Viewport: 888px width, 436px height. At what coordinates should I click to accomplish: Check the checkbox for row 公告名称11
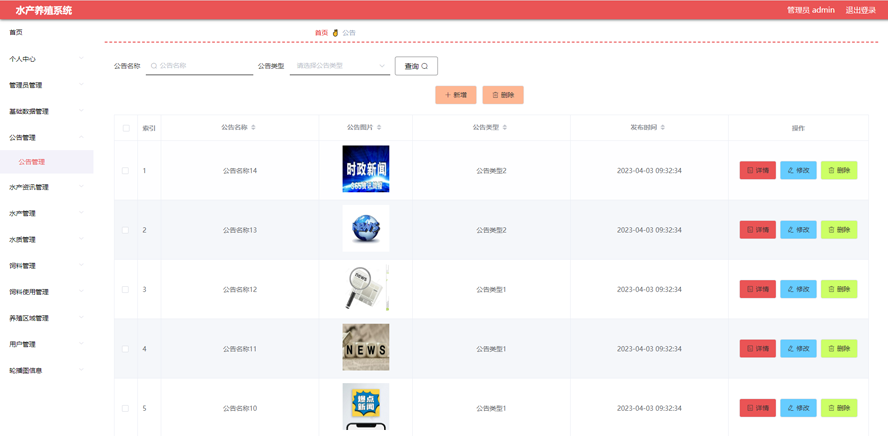coord(126,349)
